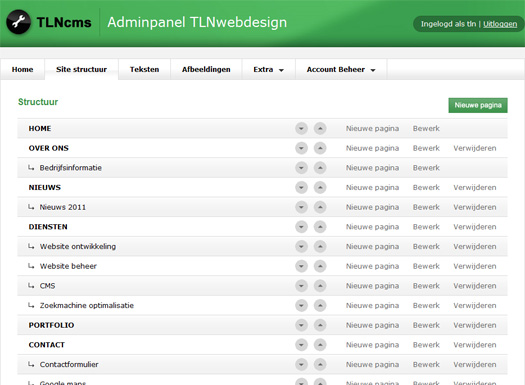Viewport: 525px width, 385px height.
Task: Delete NIEUWS page via Verwijderen
Action: [474, 187]
